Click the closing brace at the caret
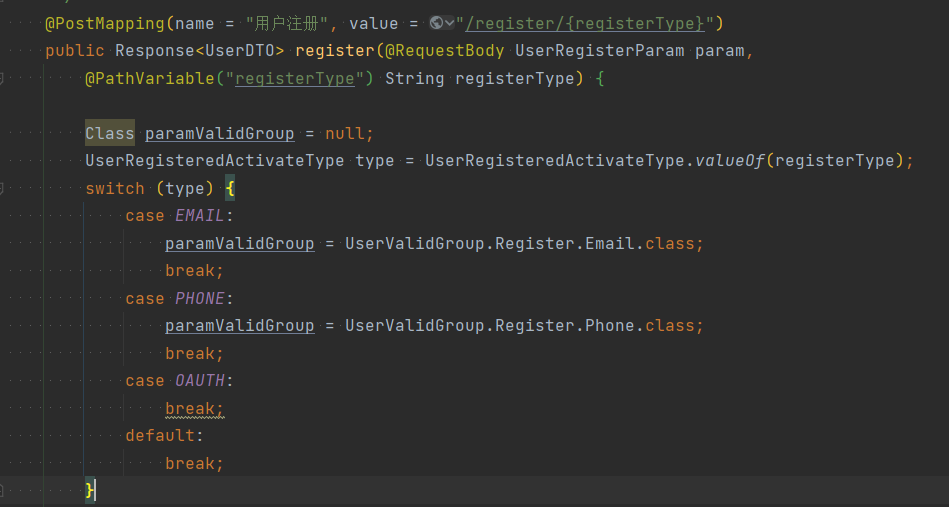 click(x=90, y=491)
